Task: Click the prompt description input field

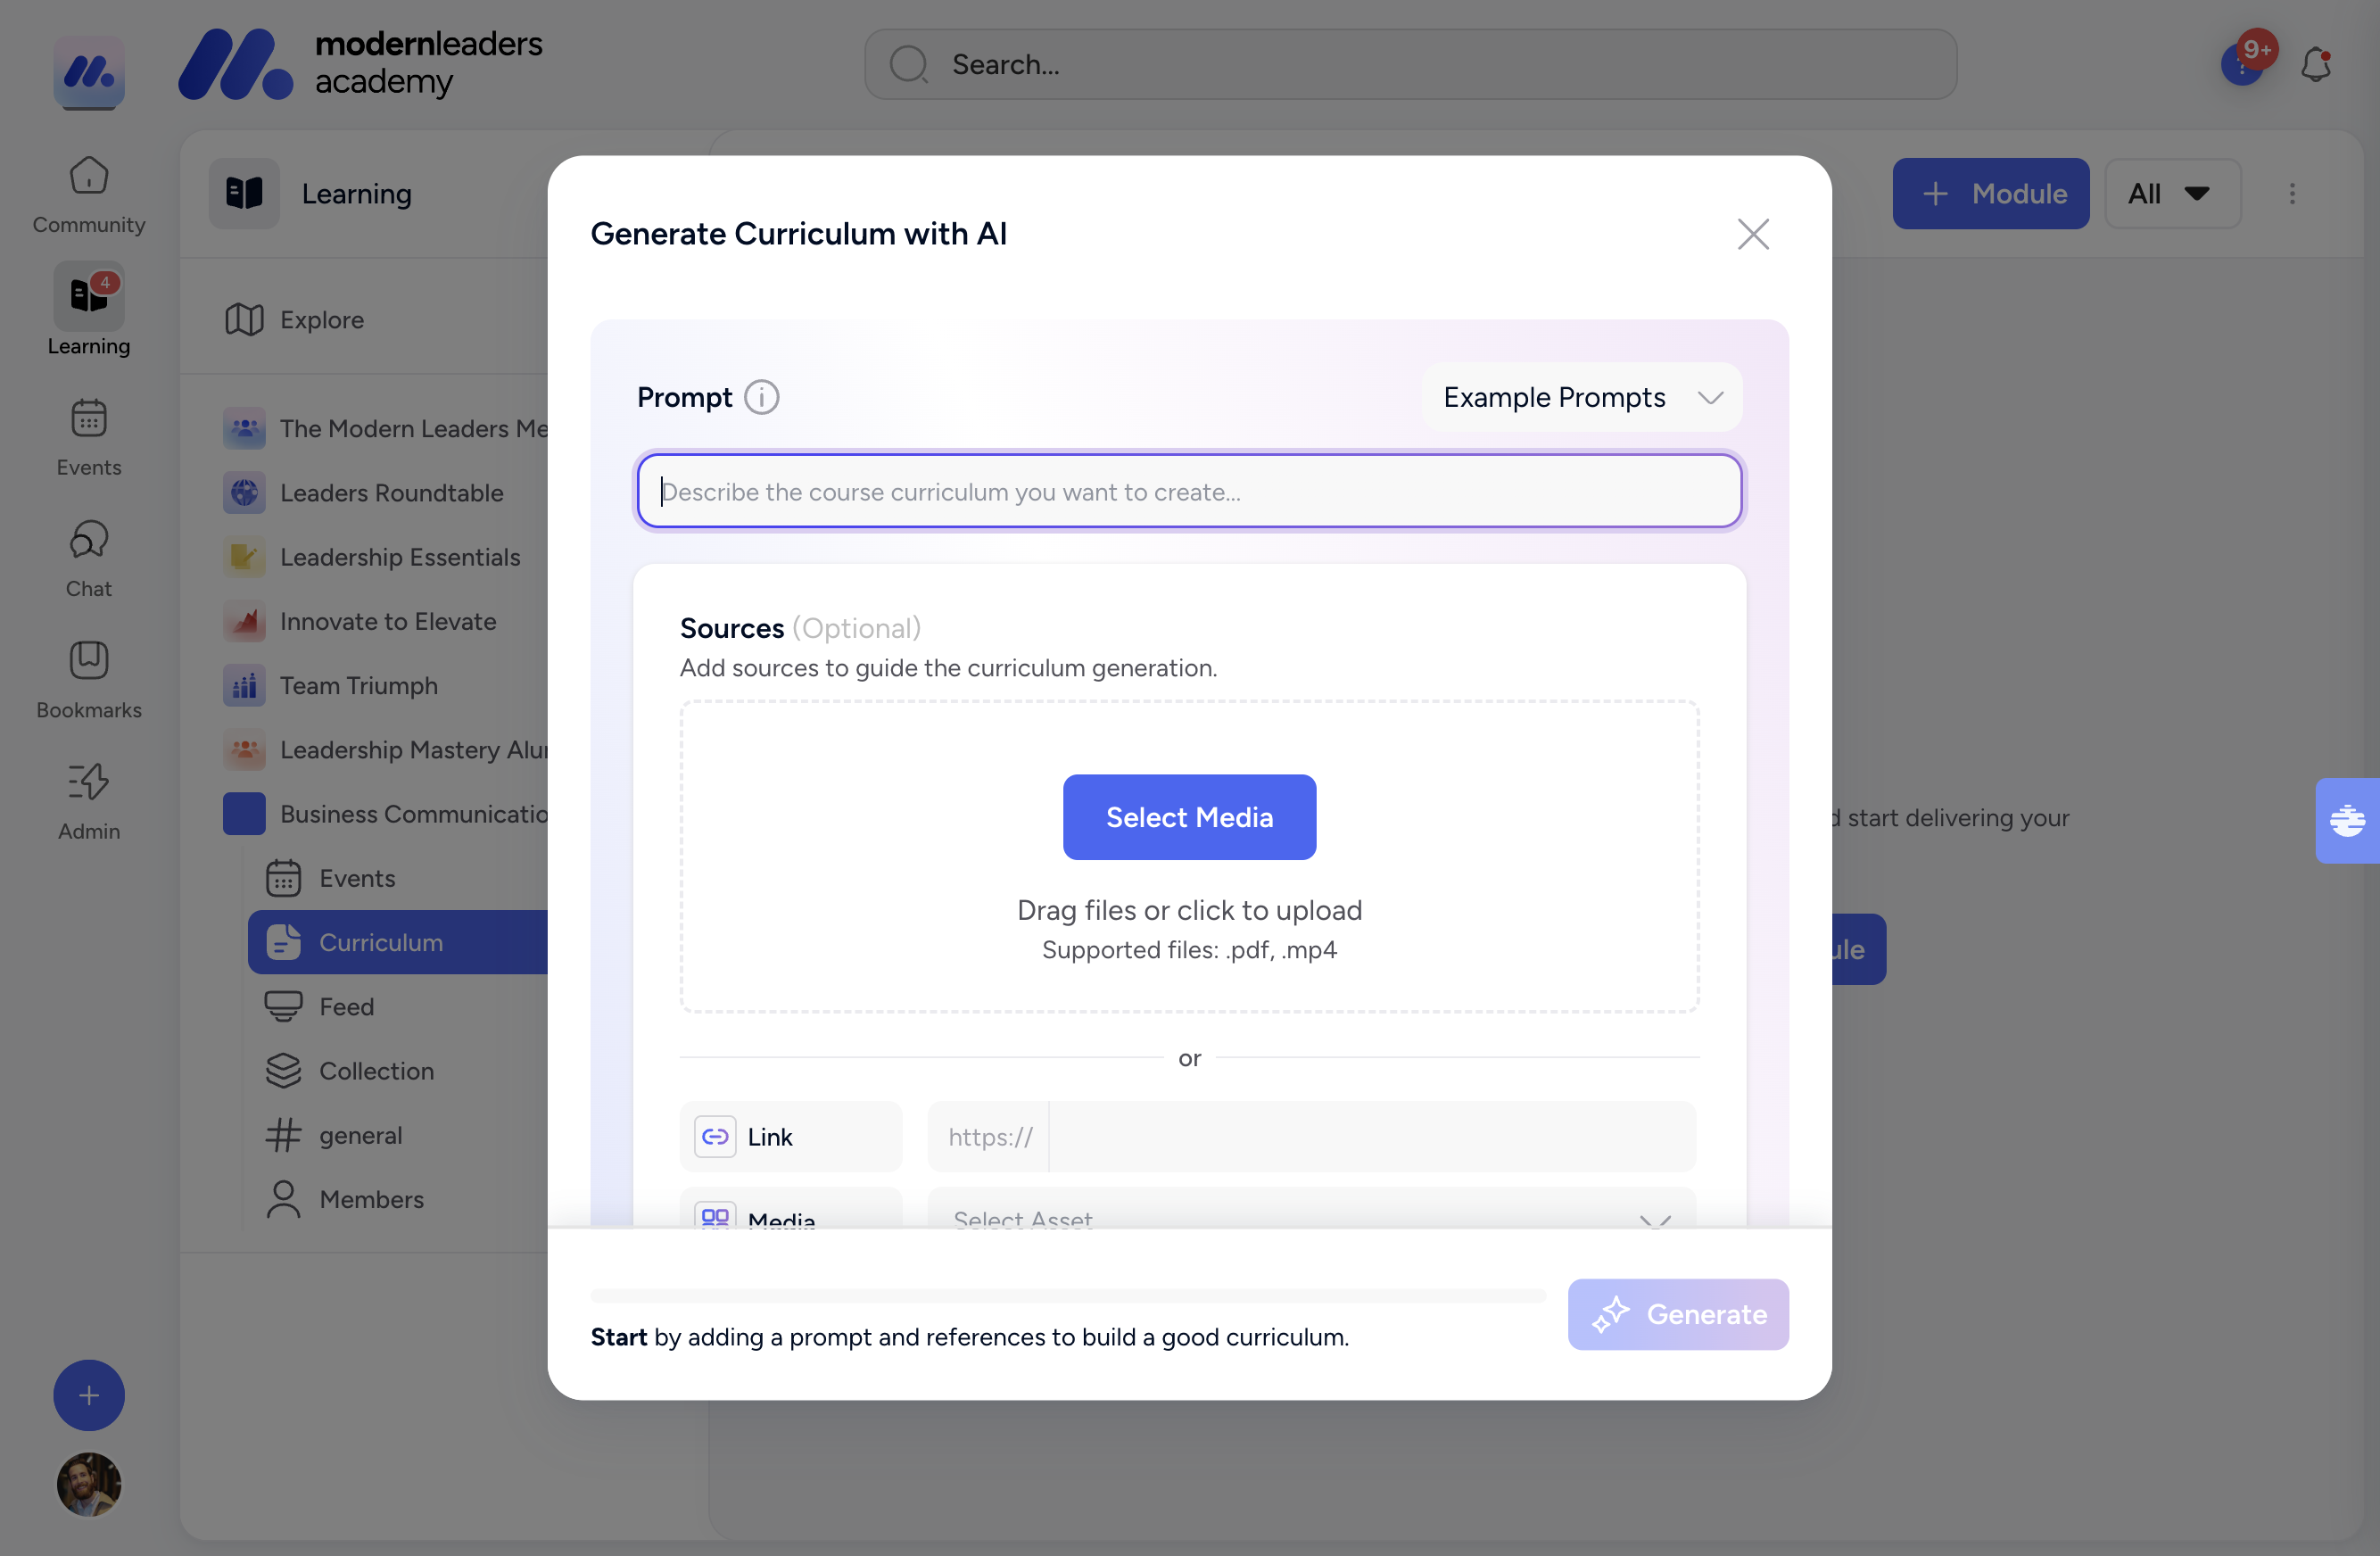Action: point(1189,490)
